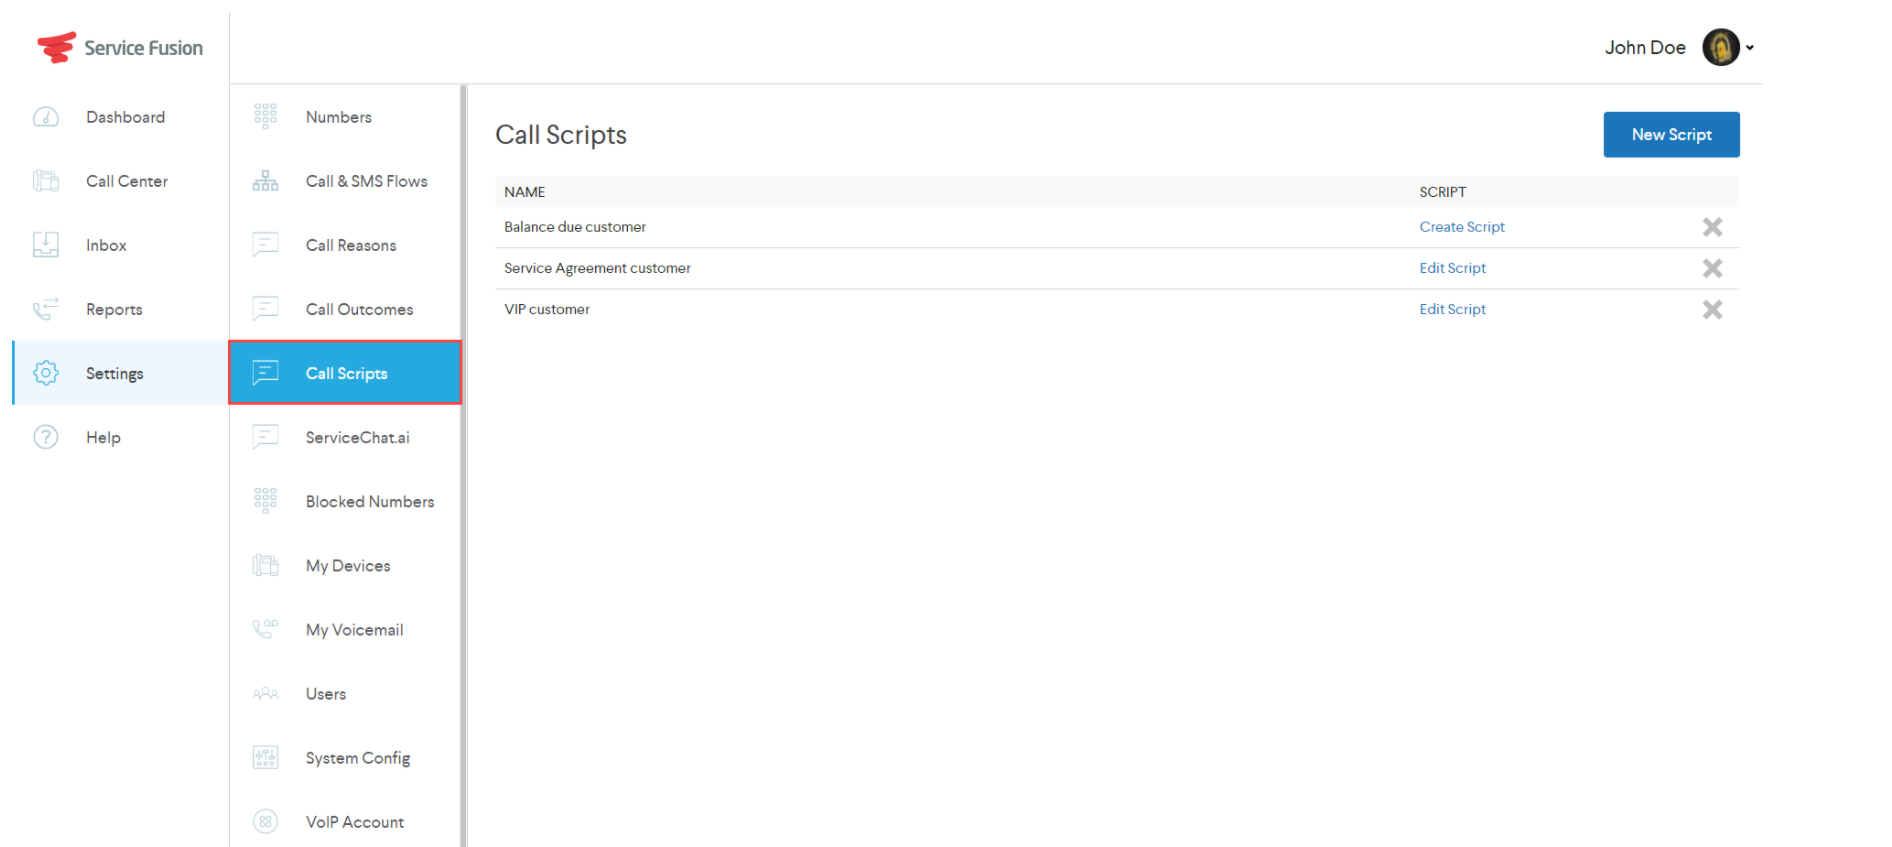Click the My Devices icon
This screenshot has height=847, width=1892.
coord(265,565)
